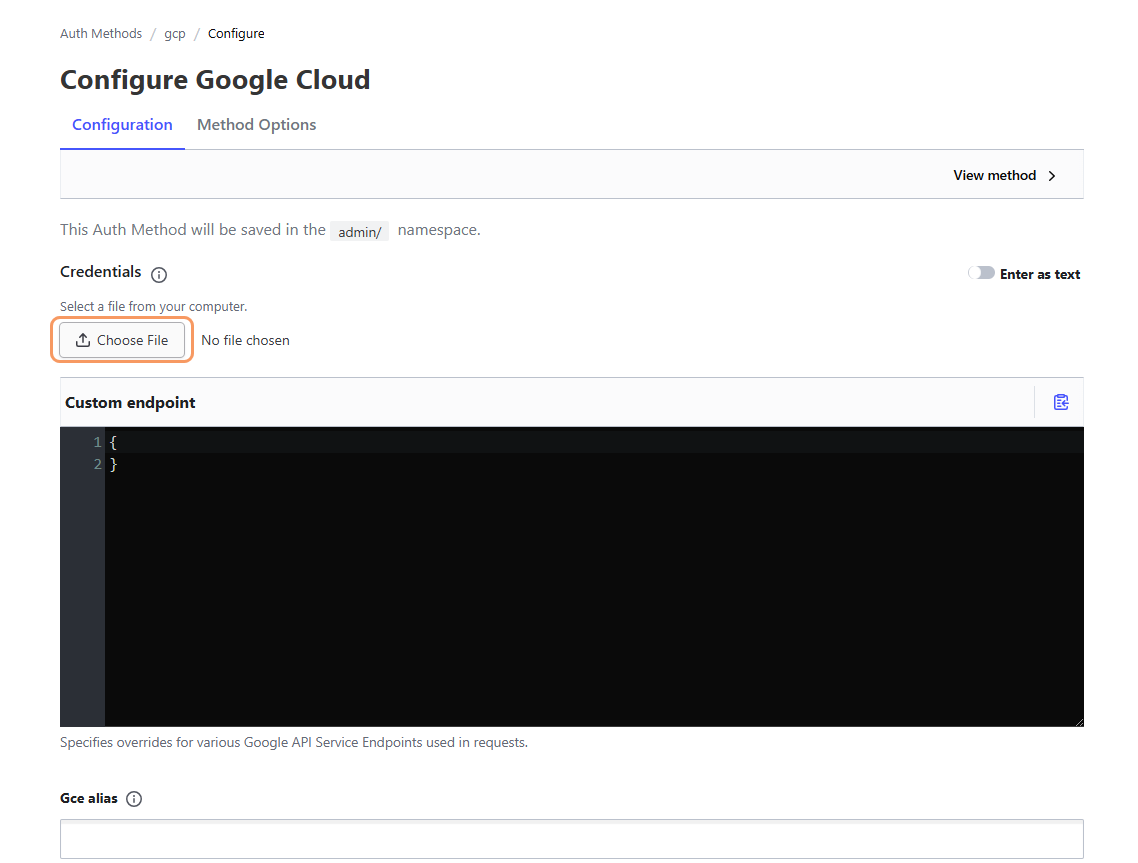Open the View method link
The image size is (1138, 863).
(x=994, y=175)
